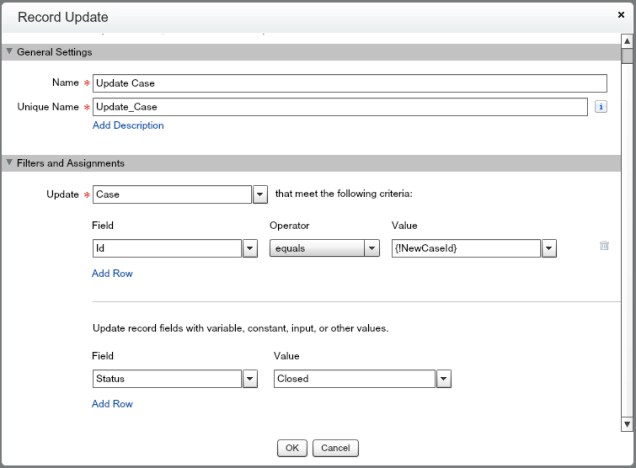Click the Unique Name info icon
This screenshot has height=468, width=636.
pyautogui.click(x=602, y=106)
